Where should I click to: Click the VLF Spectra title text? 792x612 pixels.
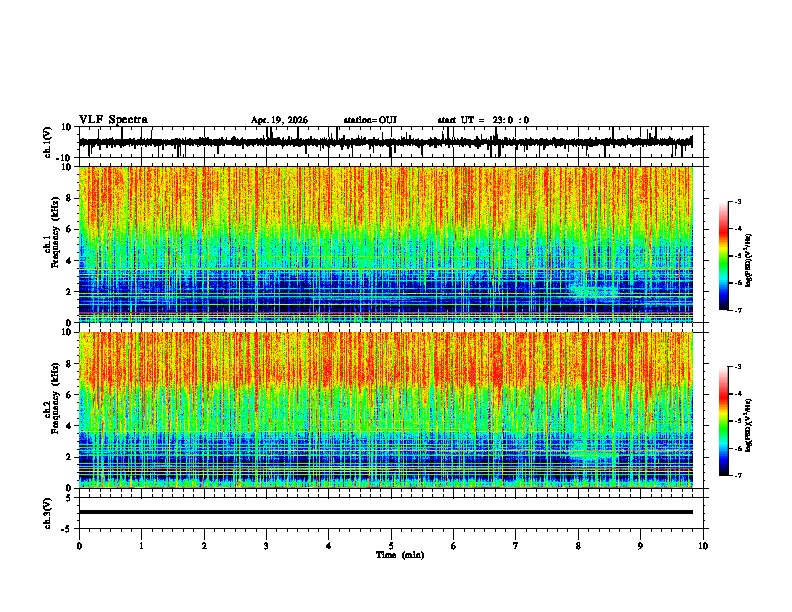(113, 120)
